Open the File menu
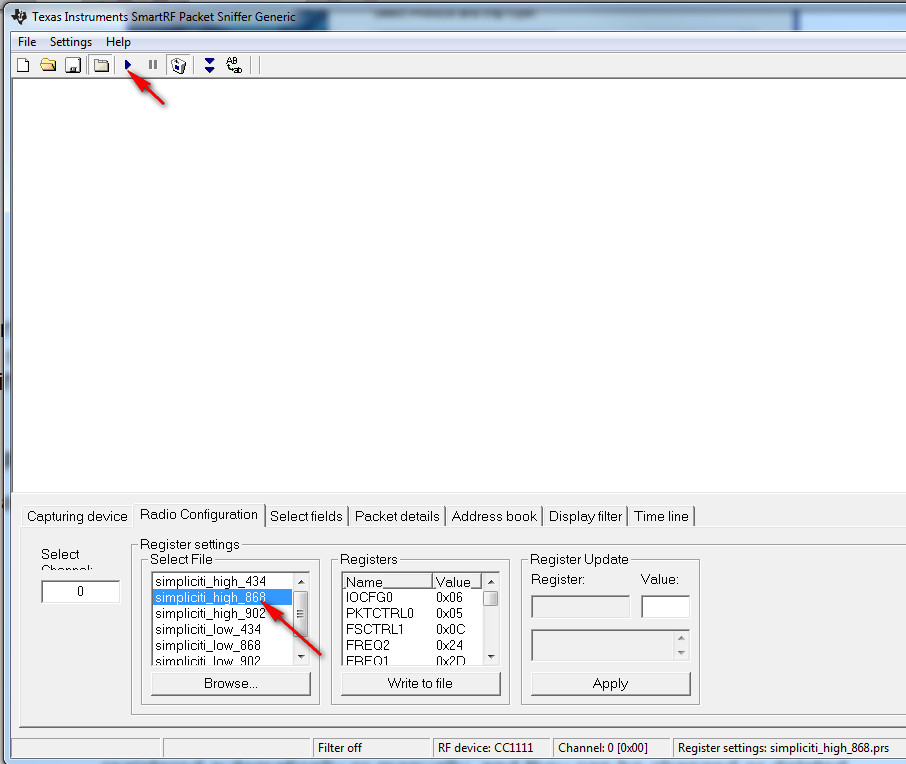This screenshot has height=764, width=906. coord(27,42)
